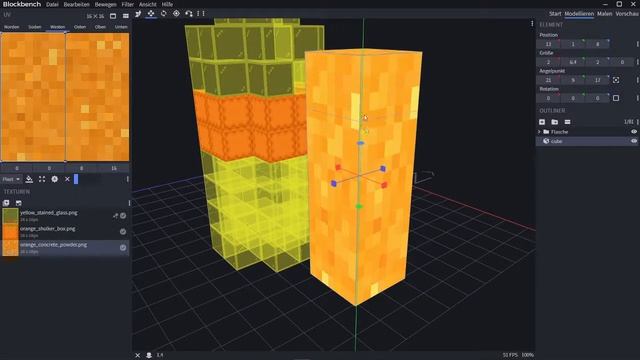The width and height of the screenshot is (640, 360).
Task: Open the Rotation row options menu
Action: tap(637, 98)
